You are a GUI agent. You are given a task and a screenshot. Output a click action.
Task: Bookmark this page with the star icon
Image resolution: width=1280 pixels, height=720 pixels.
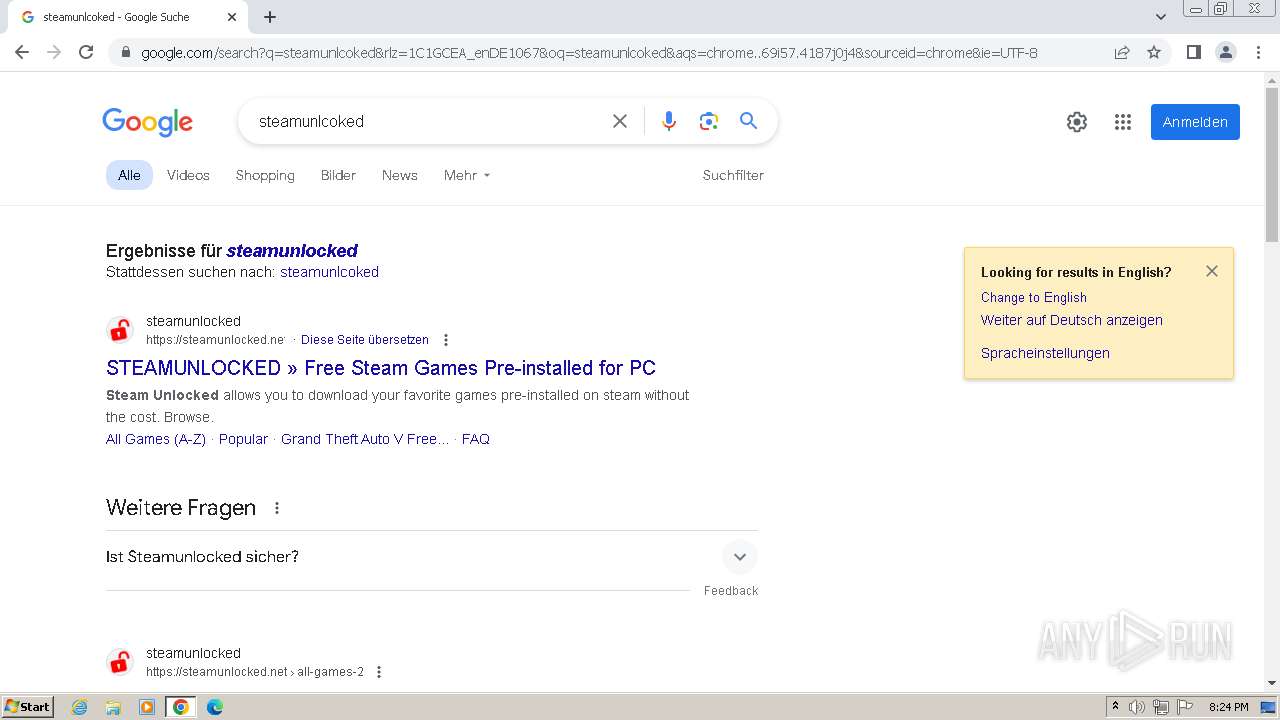click(x=1154, y=52)
